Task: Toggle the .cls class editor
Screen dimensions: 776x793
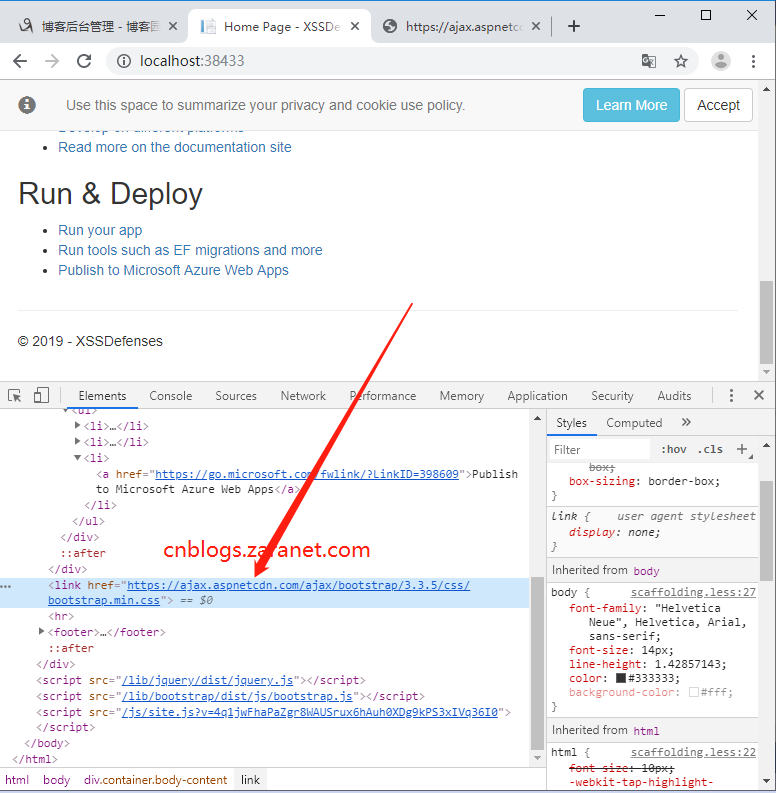Action: 710,450
